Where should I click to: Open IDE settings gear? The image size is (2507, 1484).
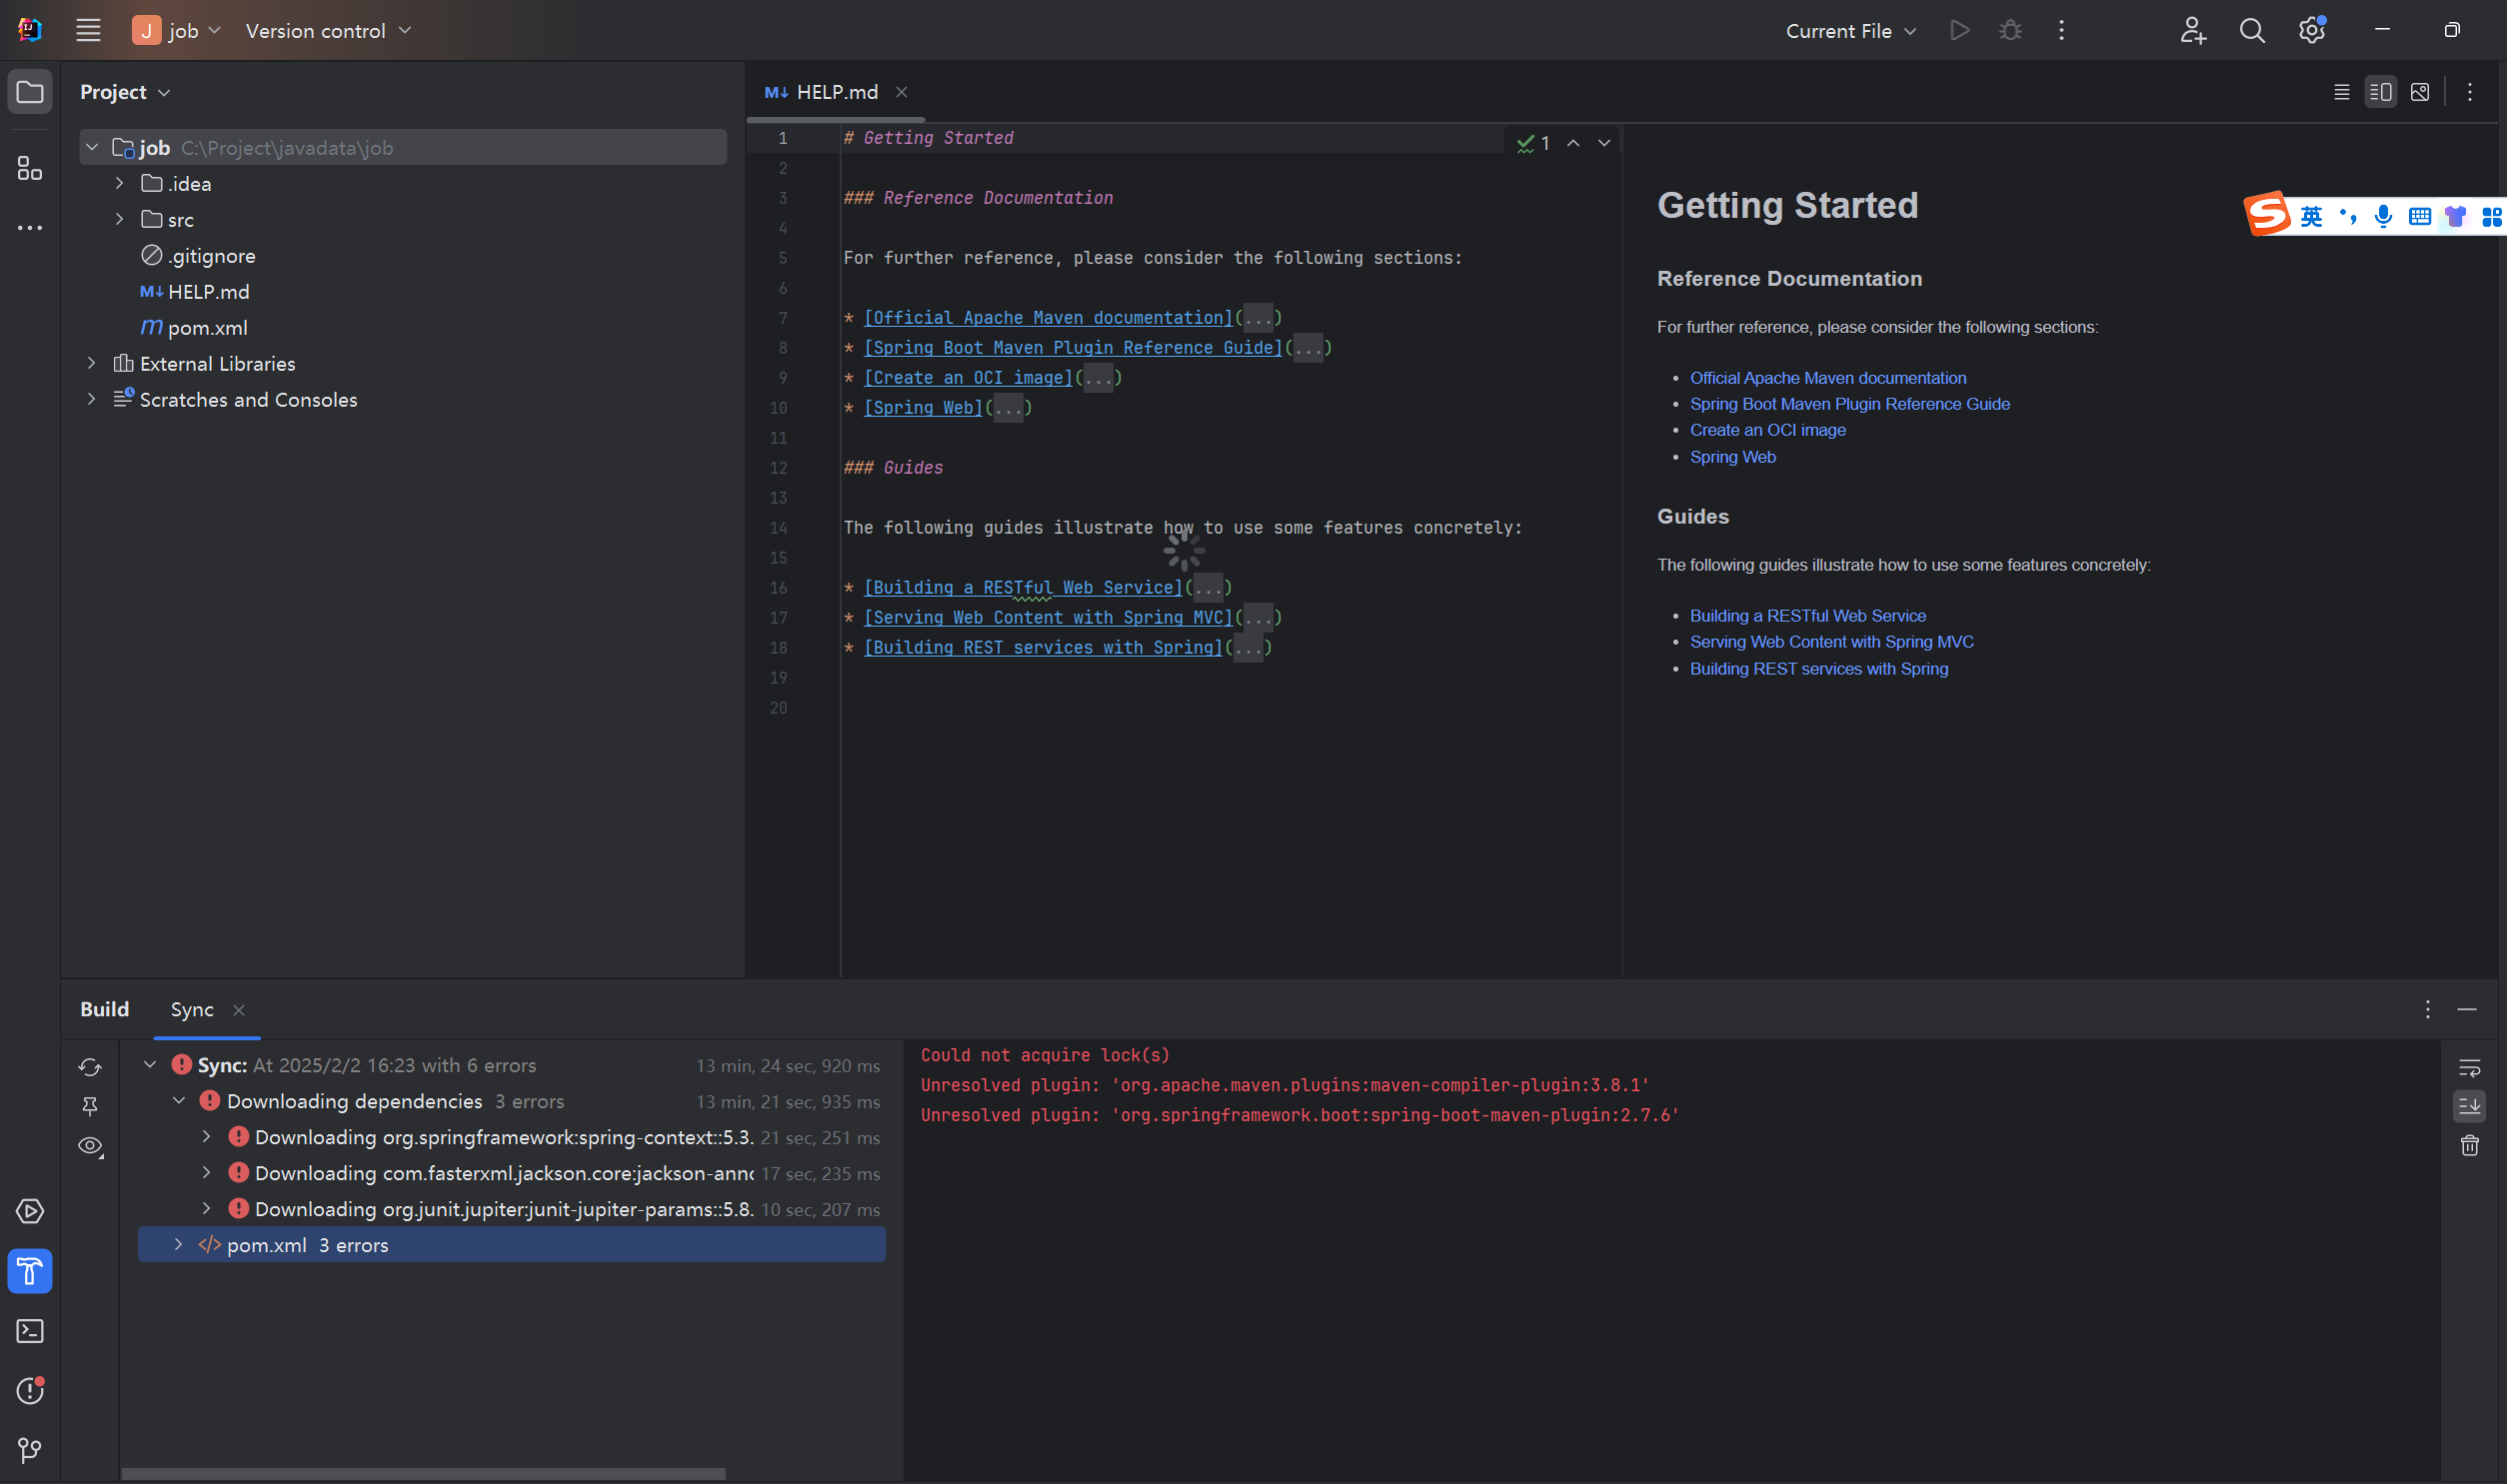click(2311, 31)
